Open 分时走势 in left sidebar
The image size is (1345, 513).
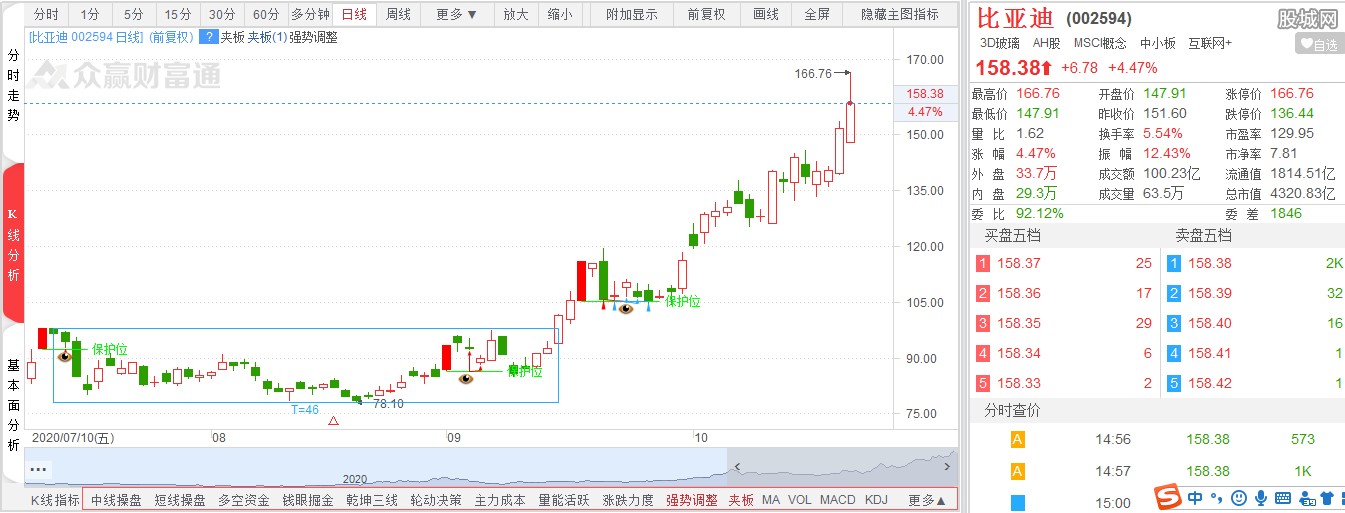(x=13, y=86)
